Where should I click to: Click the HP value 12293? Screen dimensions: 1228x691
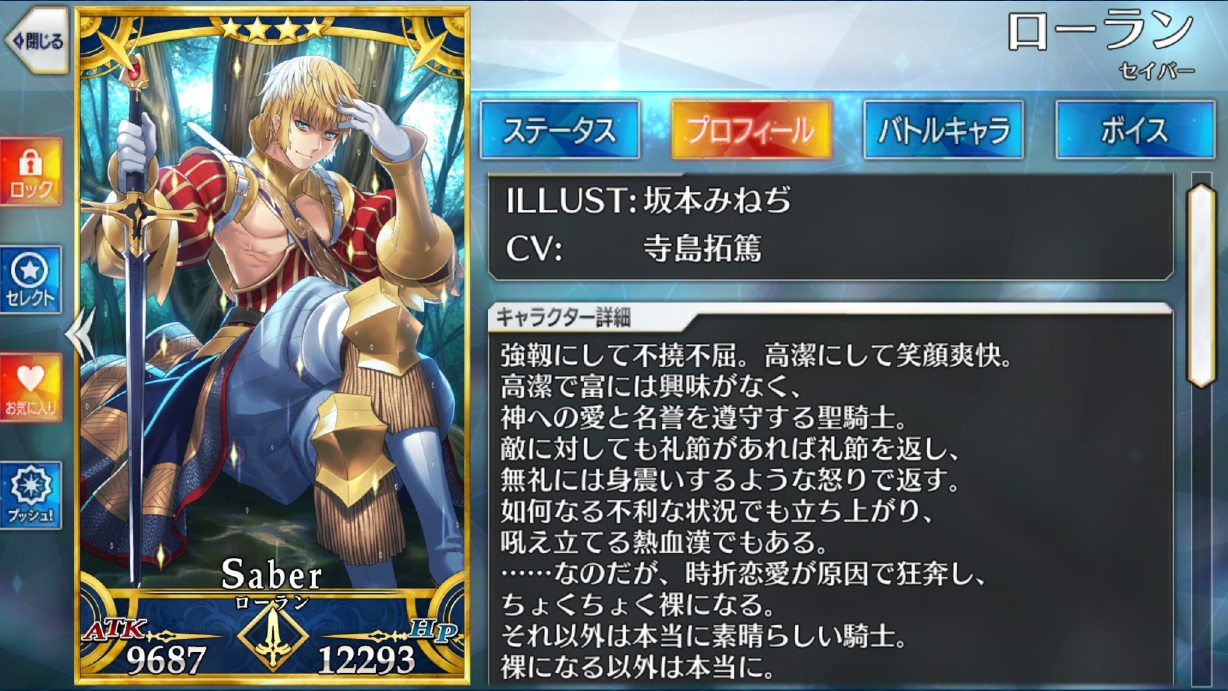tap(366, 659)
